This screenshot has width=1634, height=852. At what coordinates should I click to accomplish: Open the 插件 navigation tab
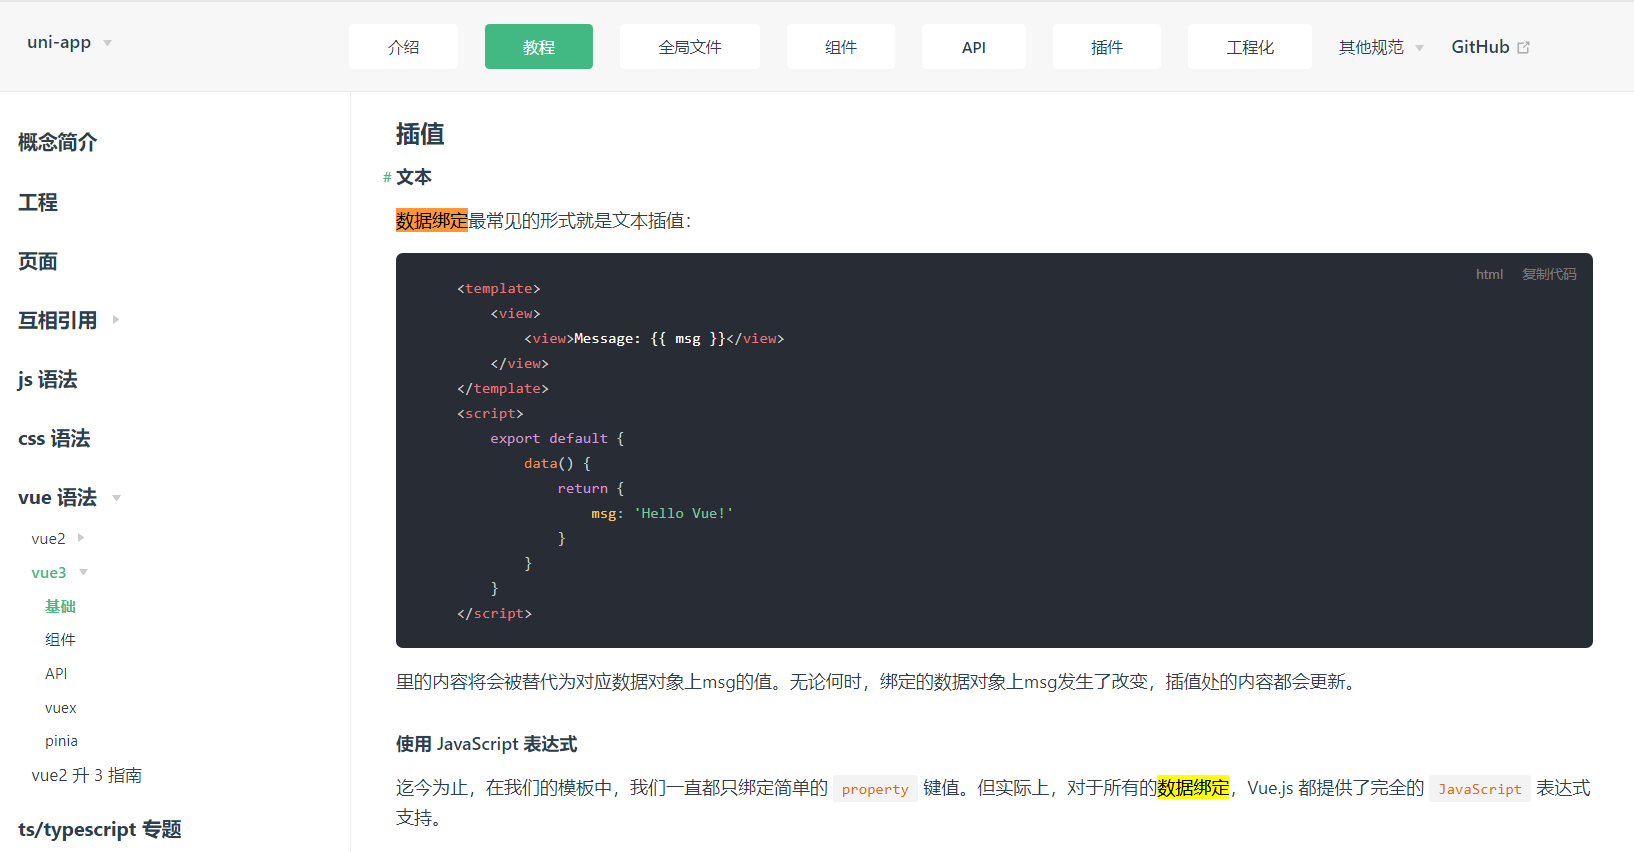point(1107,47)
